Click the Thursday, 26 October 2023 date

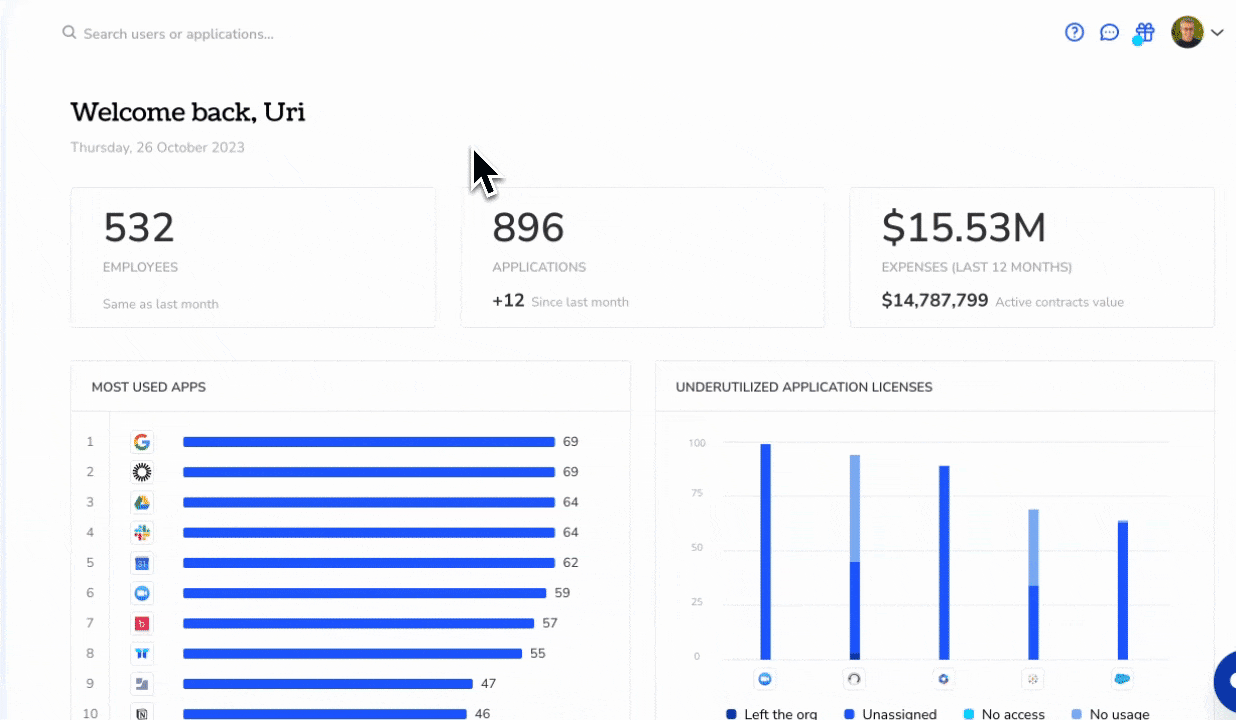click(157, 148)
